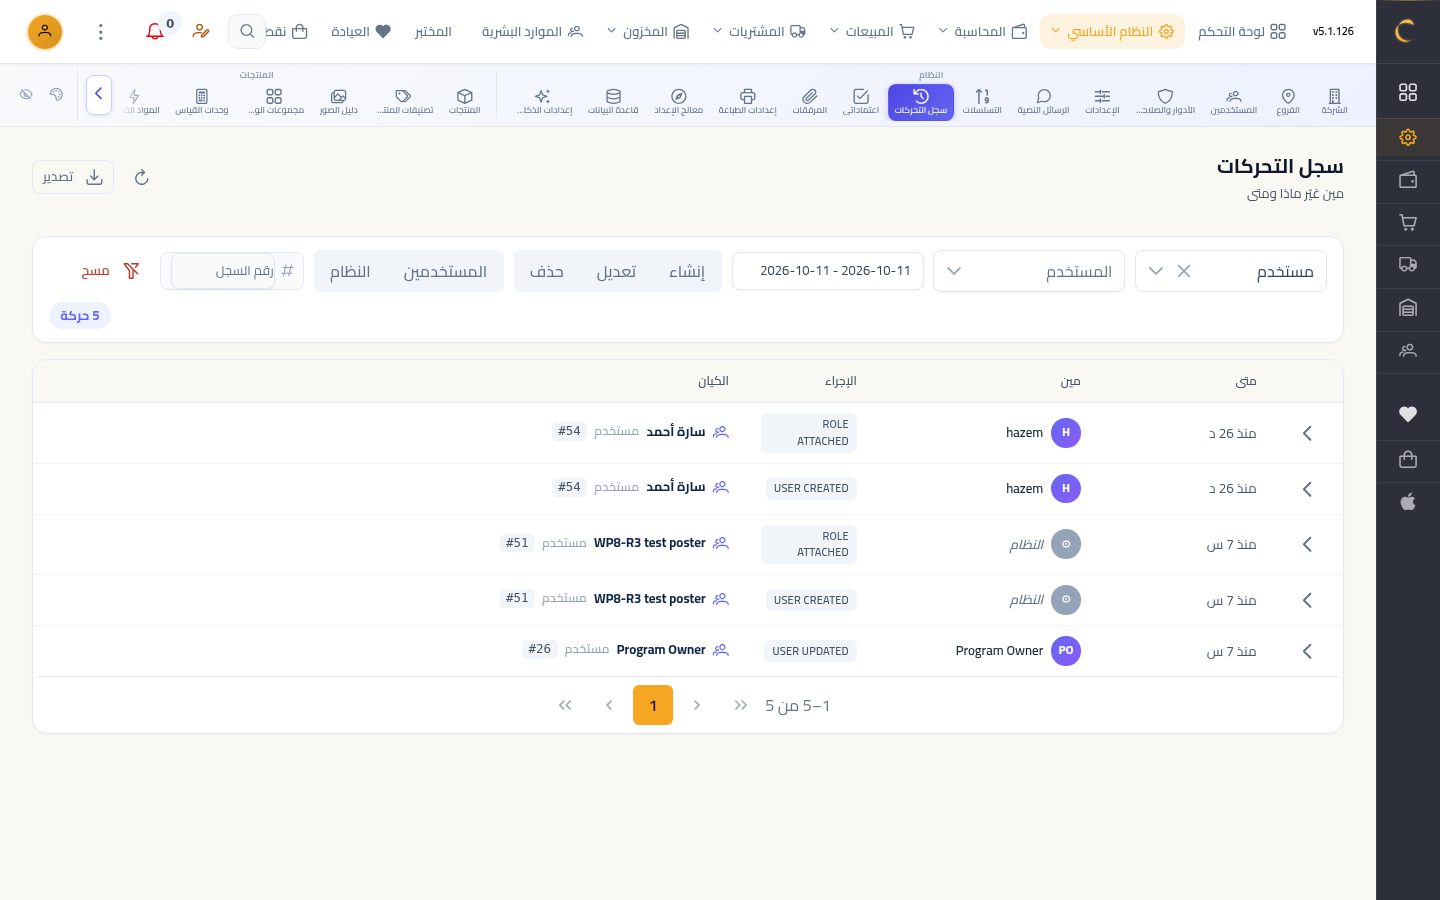This screenshot has height=900, width=1440.
Task: Open the المبيعات (Sales) top menu
Action: tap(872, 31)
